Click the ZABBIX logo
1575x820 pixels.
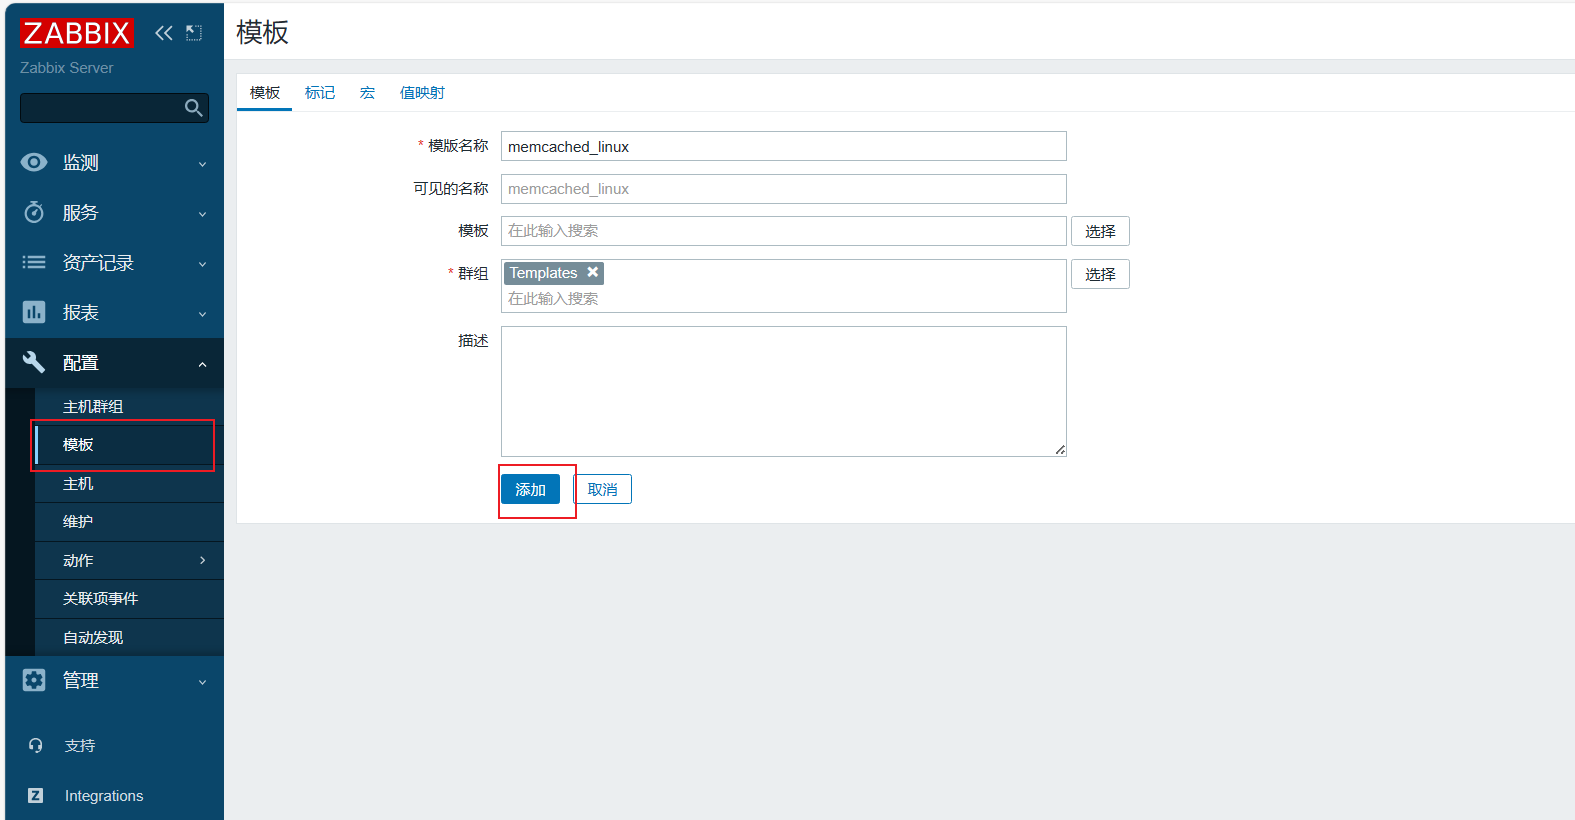[76, 33]
